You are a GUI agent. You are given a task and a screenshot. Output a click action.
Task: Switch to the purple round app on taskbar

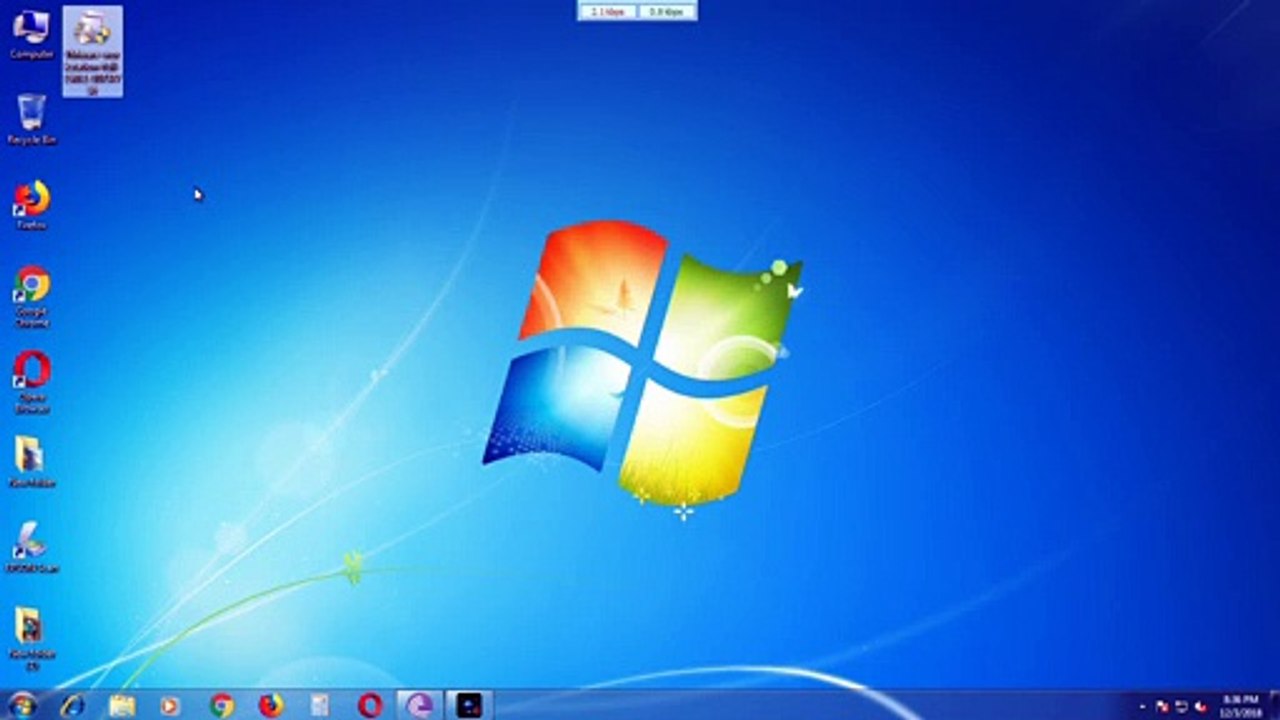[x=420, y=705]
